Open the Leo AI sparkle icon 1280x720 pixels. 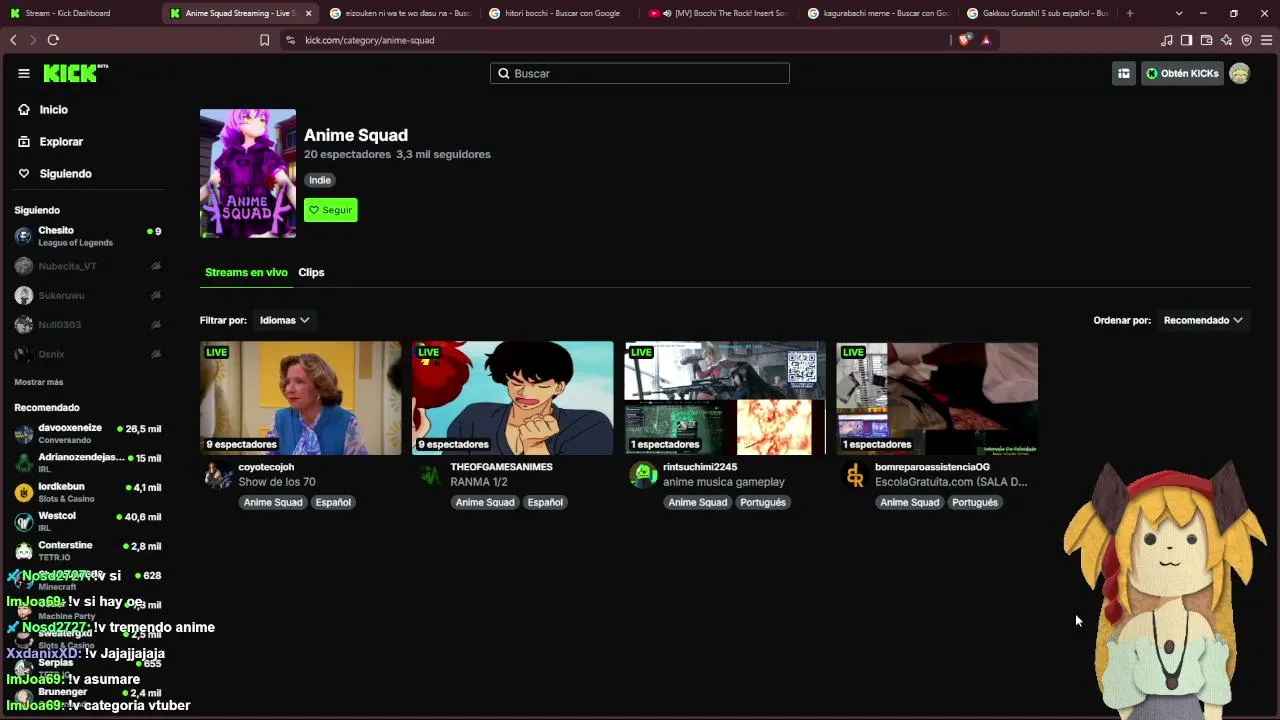click(1227, 40)
